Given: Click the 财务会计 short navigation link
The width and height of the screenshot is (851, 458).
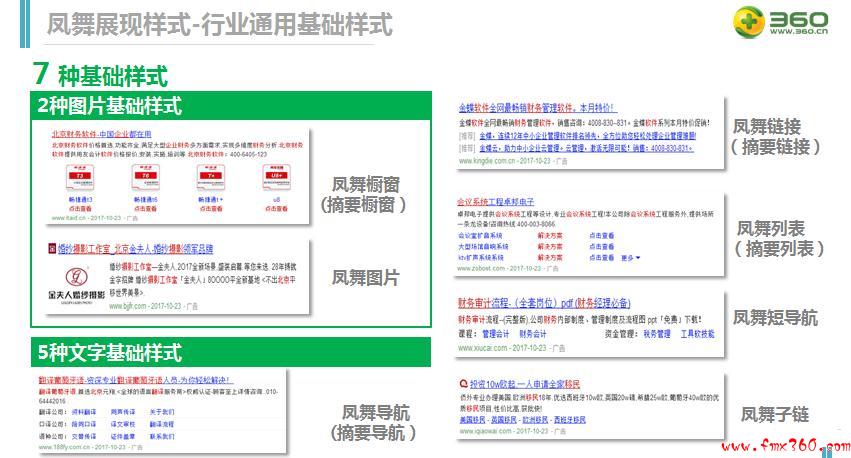Looking at the screenshot, I should (533, 334).
